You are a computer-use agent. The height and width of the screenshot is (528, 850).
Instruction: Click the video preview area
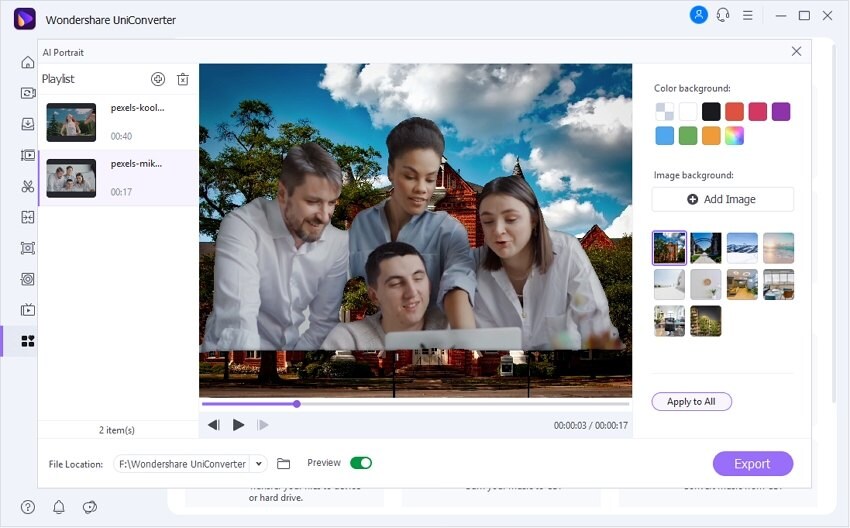point(415,230)
